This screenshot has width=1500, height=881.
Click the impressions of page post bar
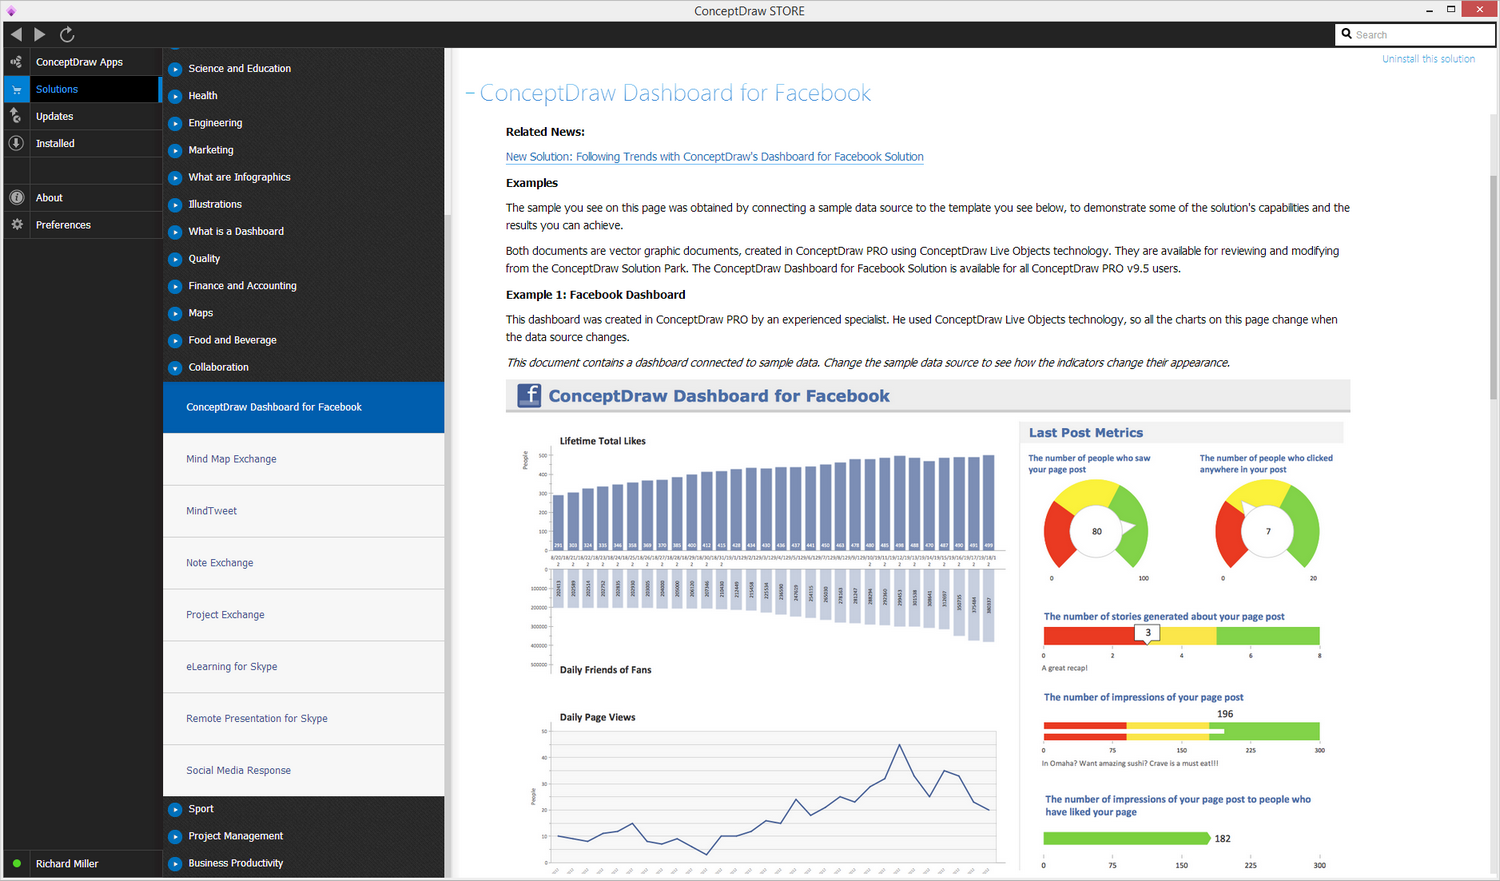click(x=1181, y=731)
